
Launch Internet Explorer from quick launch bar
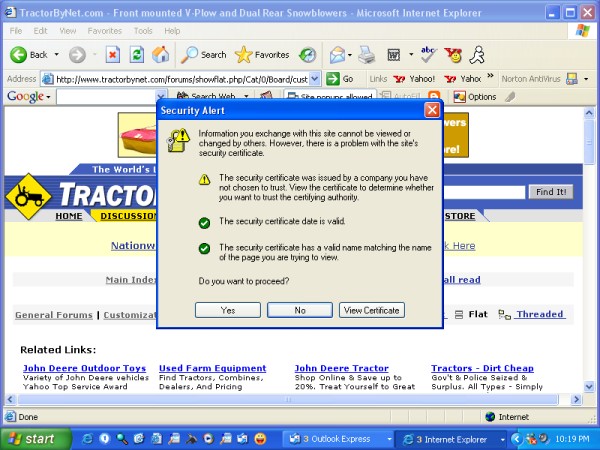click(87, 439)
